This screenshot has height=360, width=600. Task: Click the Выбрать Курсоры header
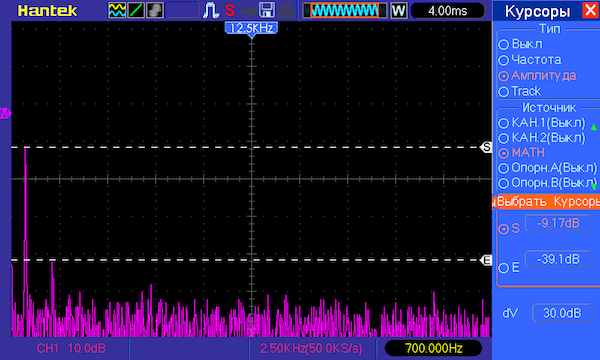click(x=548, y=202)
